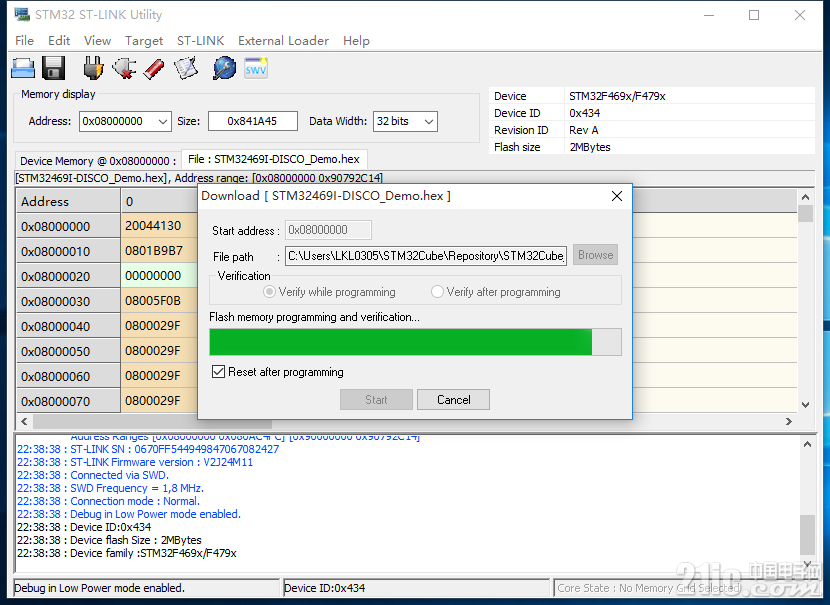The image size is (830, 605).
Task: Open the Edit menu
Action: tap(59, 41)
